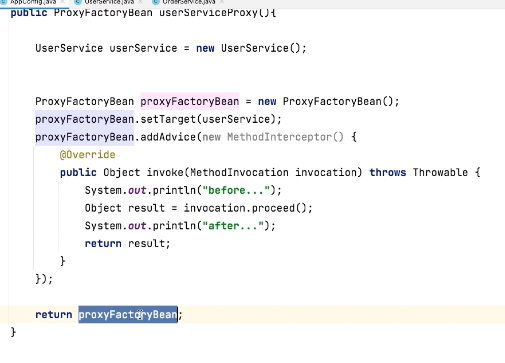Click the return keyword on the highlighted line
The height and width of the screenshot is (363, 505).
point(54,315)
